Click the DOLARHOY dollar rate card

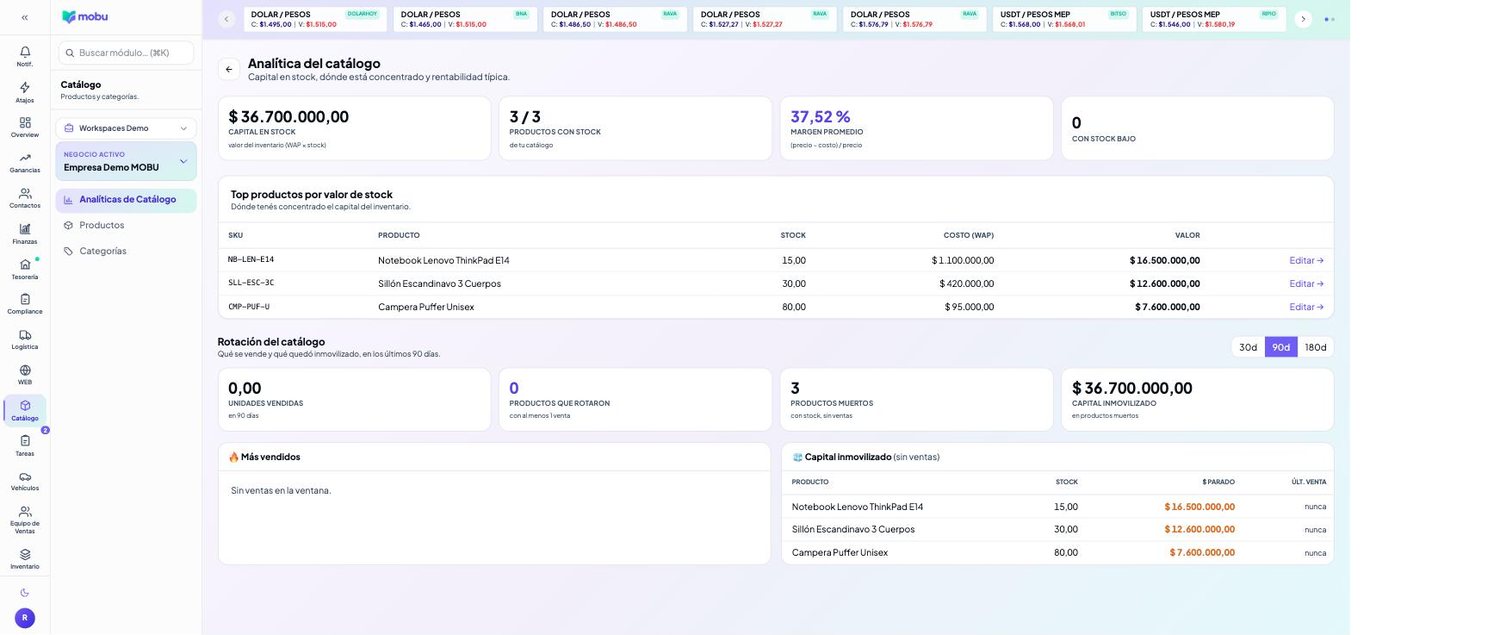coord(315,19)
